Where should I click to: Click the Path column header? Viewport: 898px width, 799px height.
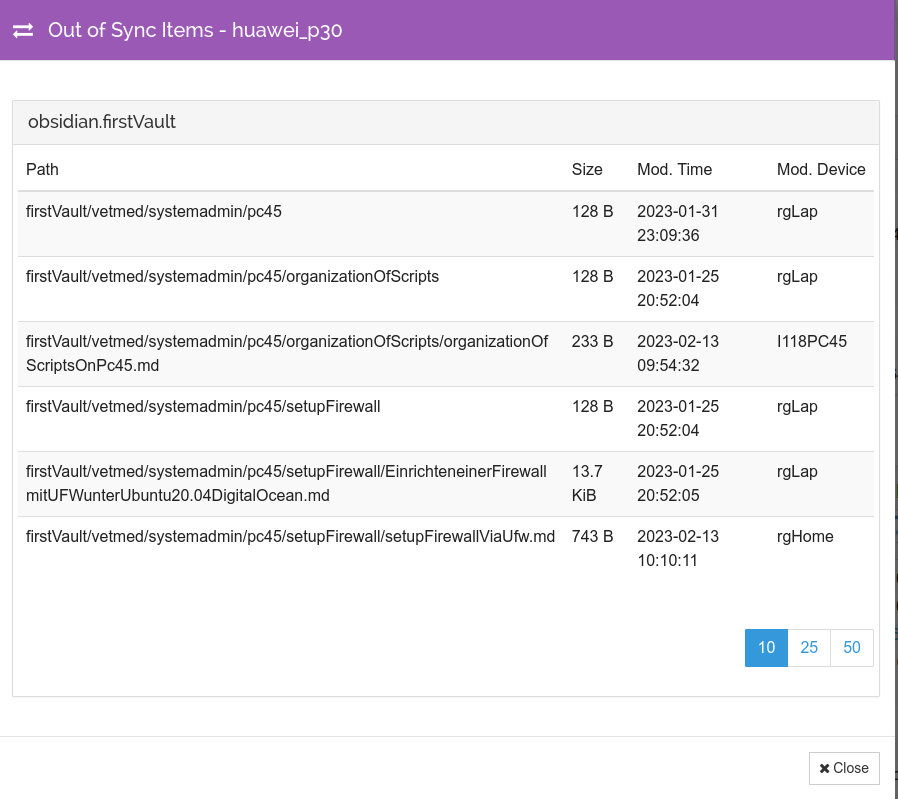pos(42,170)
